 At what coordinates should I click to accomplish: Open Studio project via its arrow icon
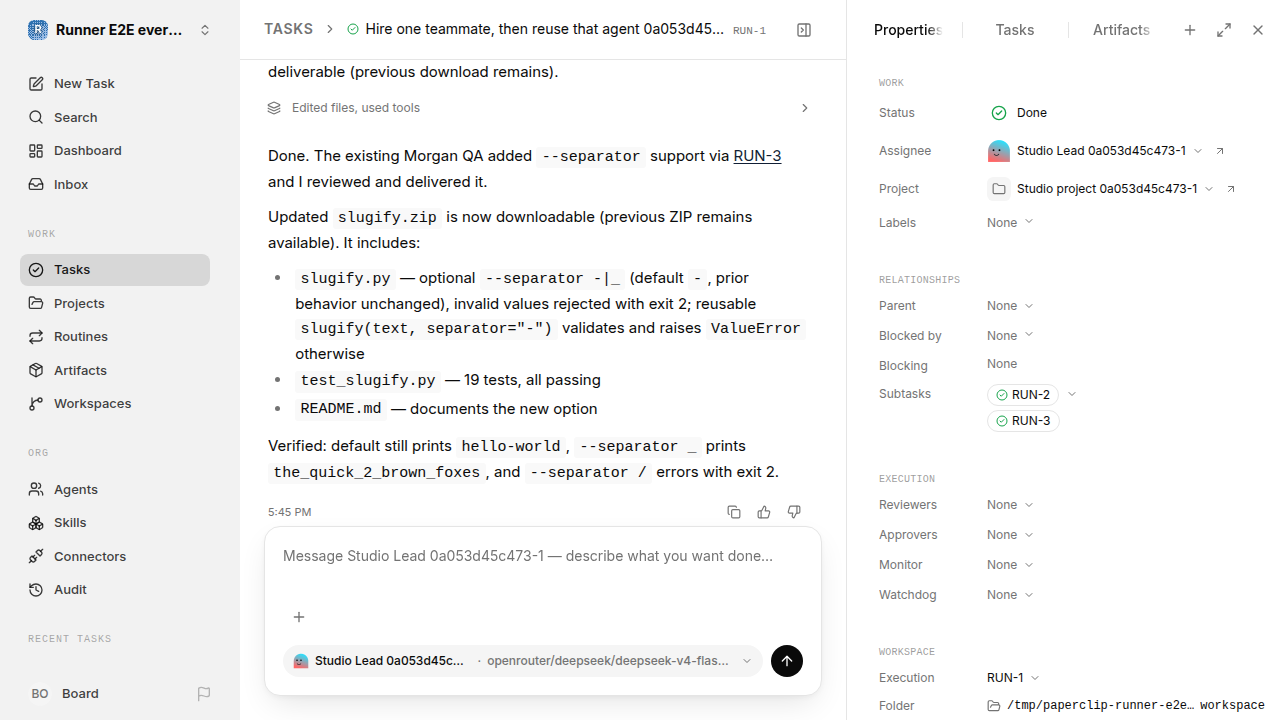pyautogui.click(x=1231, y=189)
